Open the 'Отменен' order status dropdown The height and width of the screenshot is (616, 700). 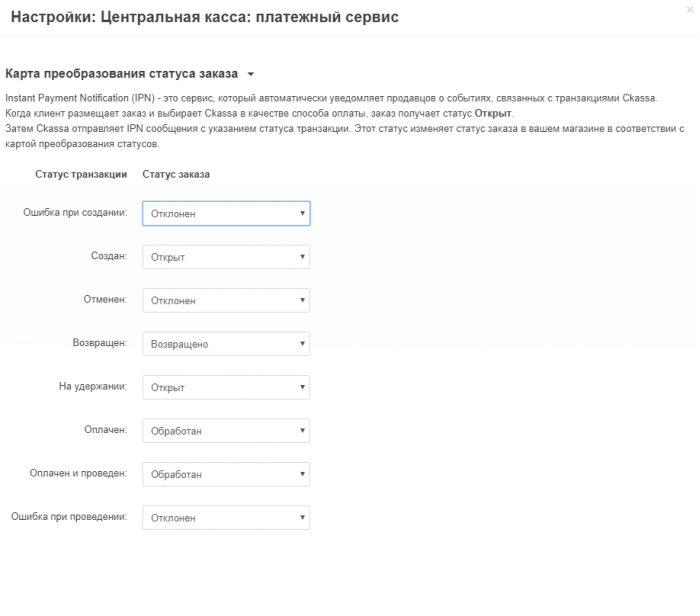coord(226,300)
